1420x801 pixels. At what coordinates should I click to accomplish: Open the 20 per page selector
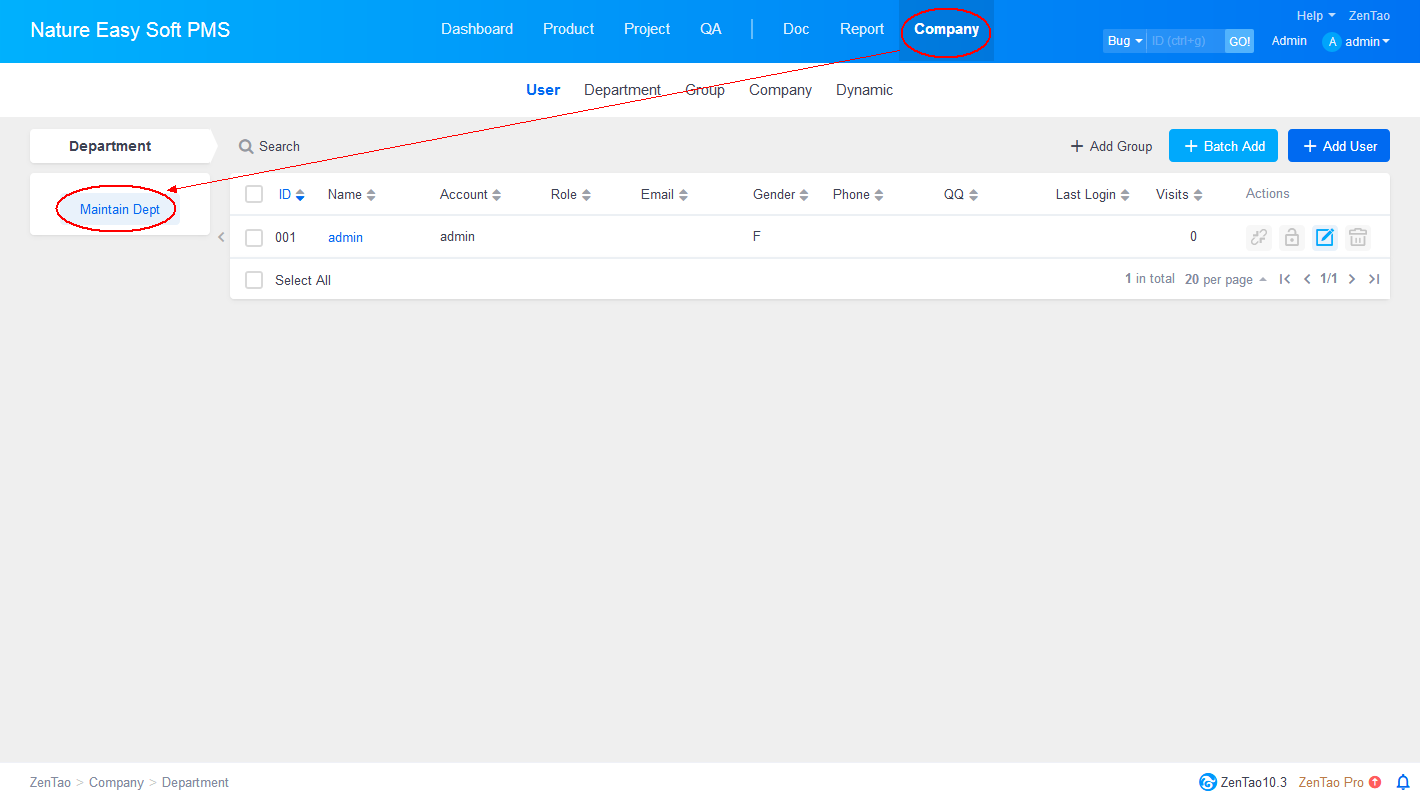click(1225, 280)
